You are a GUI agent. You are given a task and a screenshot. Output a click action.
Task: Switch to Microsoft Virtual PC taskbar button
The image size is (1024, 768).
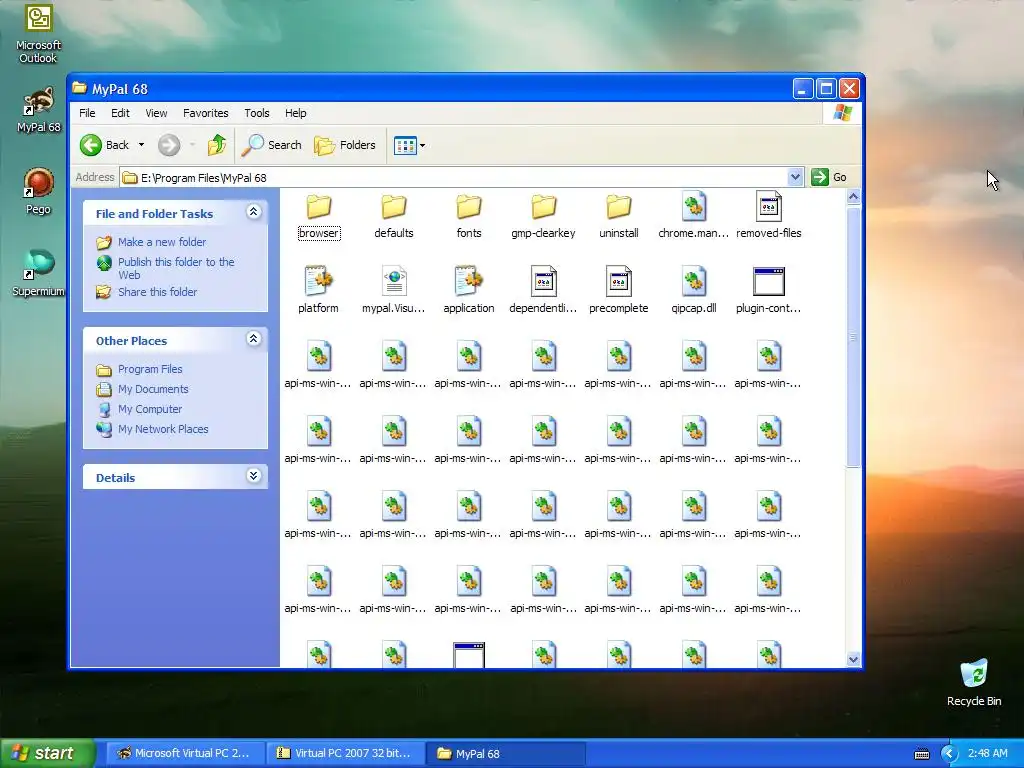(x=185, y=753)
